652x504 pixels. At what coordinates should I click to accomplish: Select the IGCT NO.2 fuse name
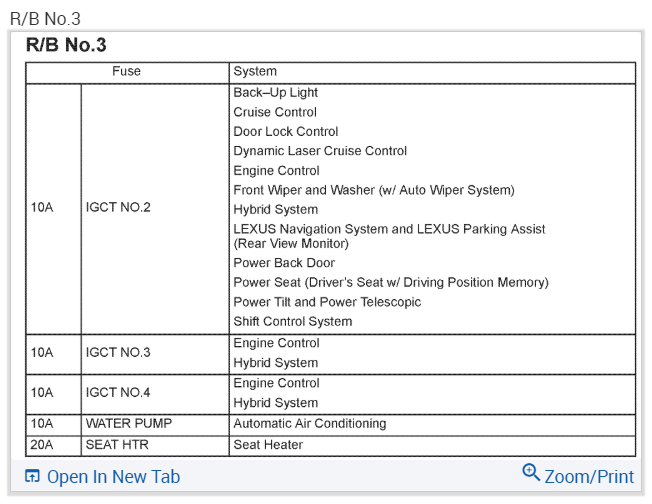pos(118,207)
